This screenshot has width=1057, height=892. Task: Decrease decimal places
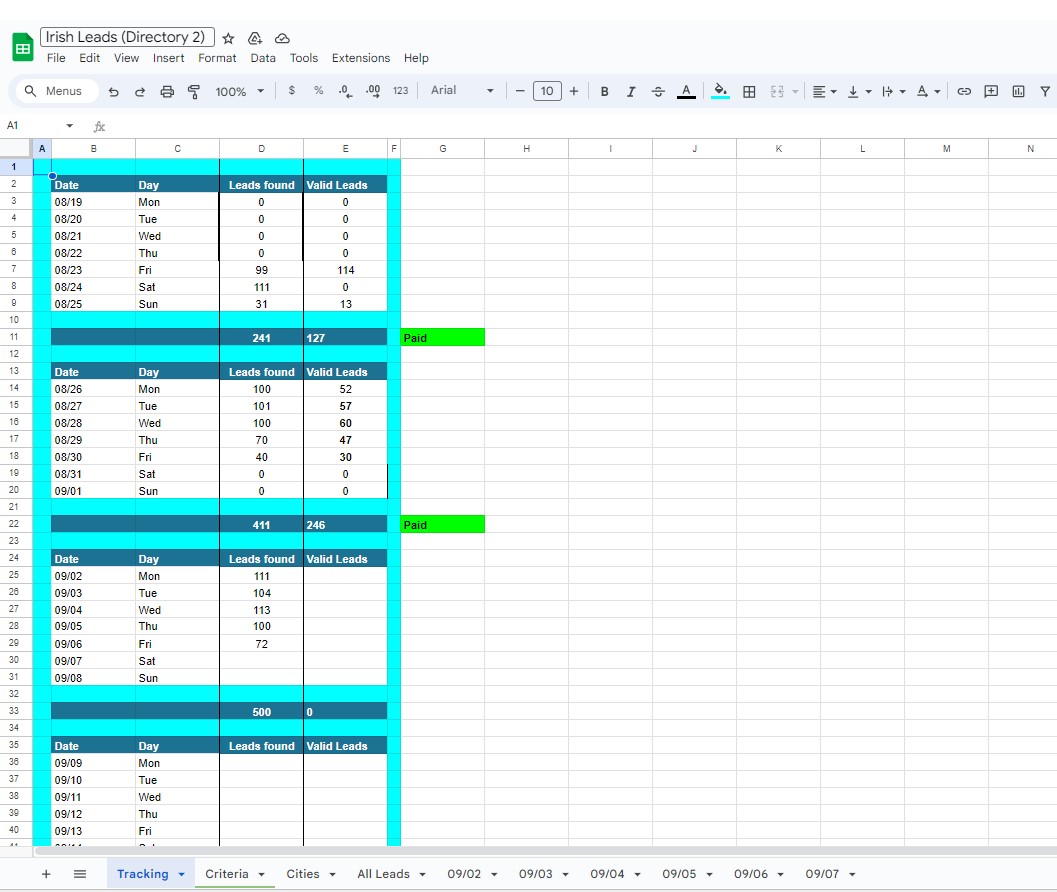pyautogui.click(x=345, y=91)
